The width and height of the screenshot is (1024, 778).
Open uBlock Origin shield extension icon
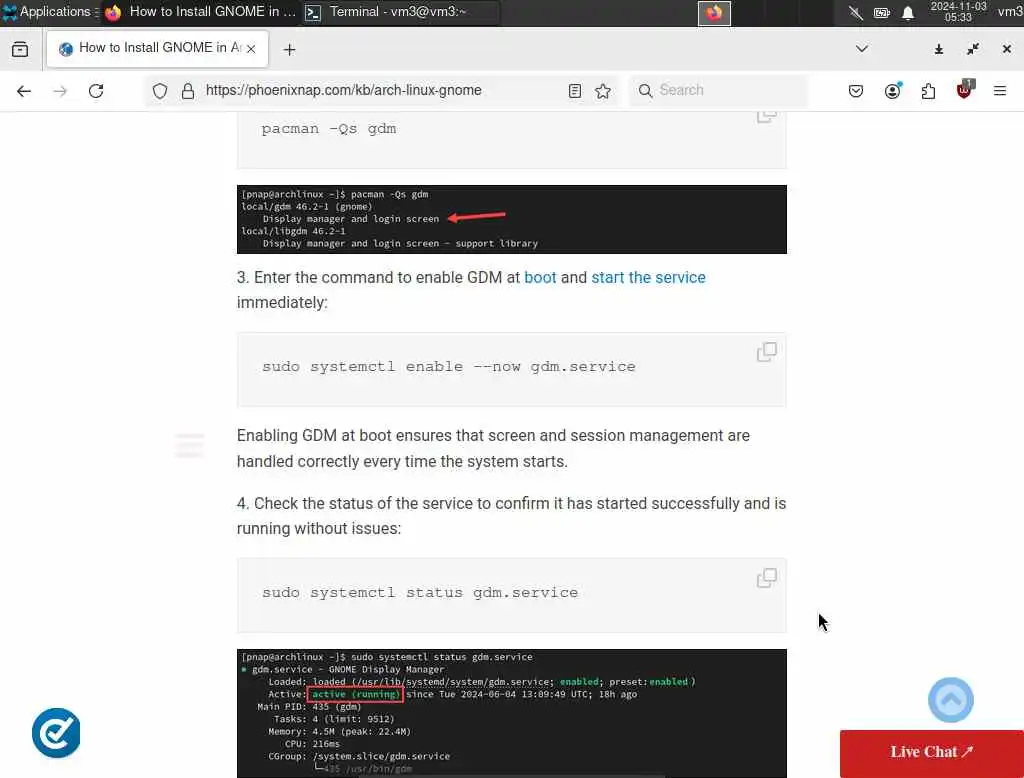[964, 90]
